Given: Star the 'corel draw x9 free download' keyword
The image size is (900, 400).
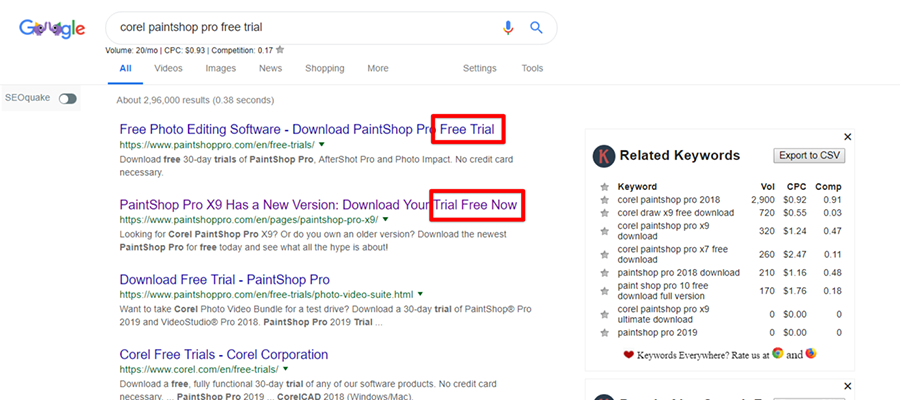Looking at the screenshot, I should [604, 214].
